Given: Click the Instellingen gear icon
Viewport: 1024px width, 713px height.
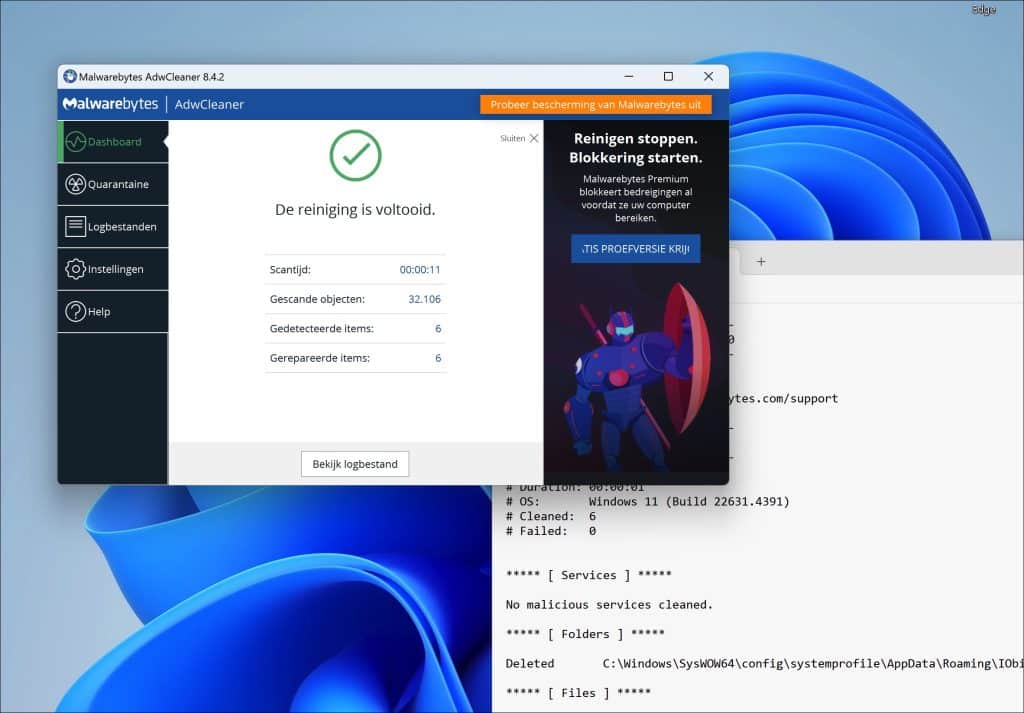Looking at the screenshot, I should click(x=76, y=269).
